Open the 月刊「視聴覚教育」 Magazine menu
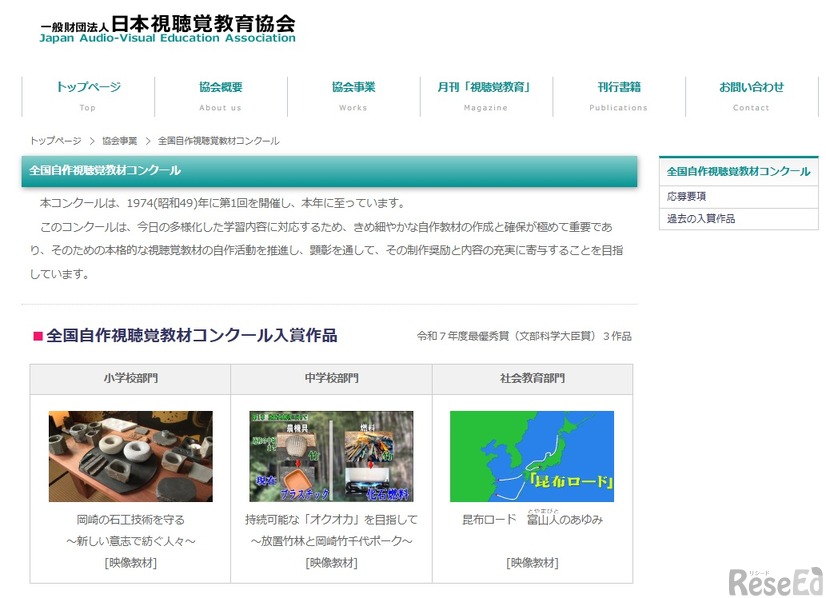 (x=486, y=96)
